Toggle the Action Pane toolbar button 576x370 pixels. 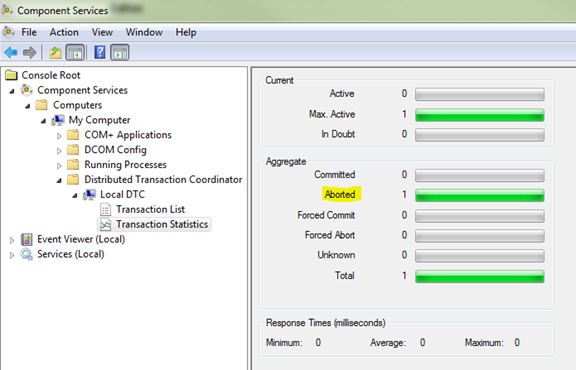[120, 53]
